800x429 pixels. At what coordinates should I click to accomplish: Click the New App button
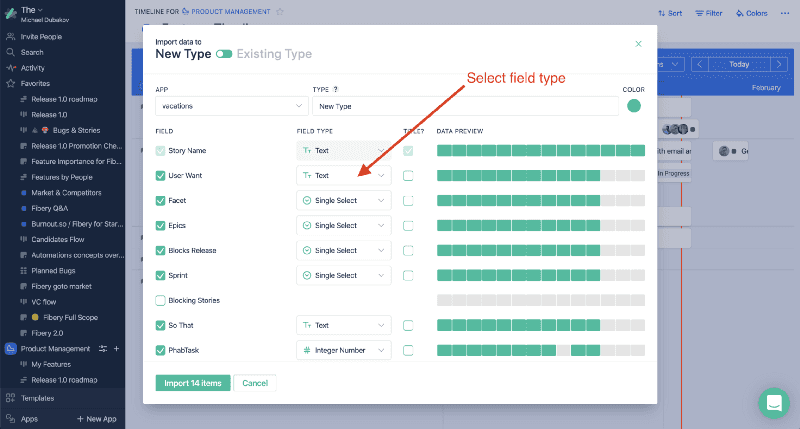pos(96,419)
